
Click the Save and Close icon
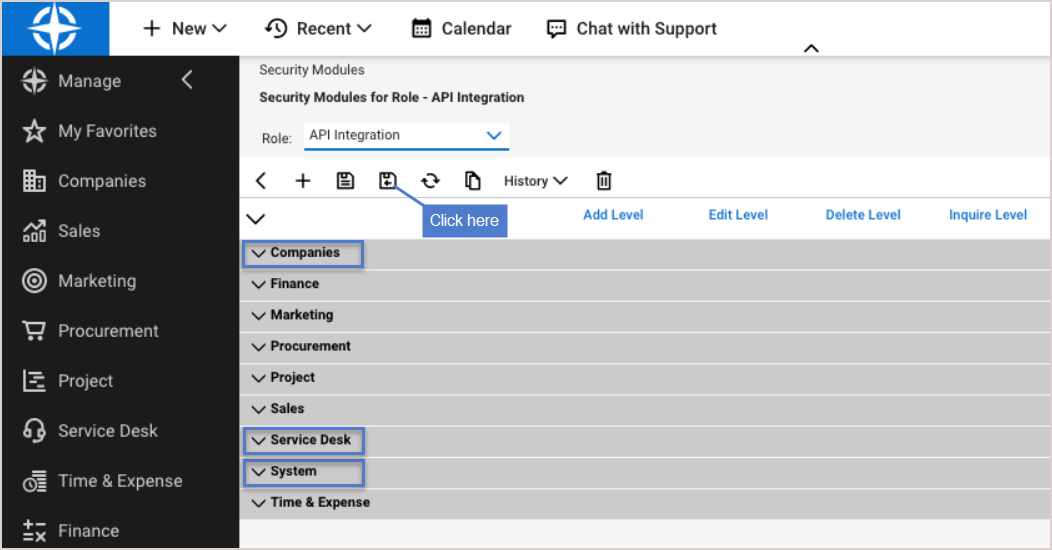(x=387, y=180)
